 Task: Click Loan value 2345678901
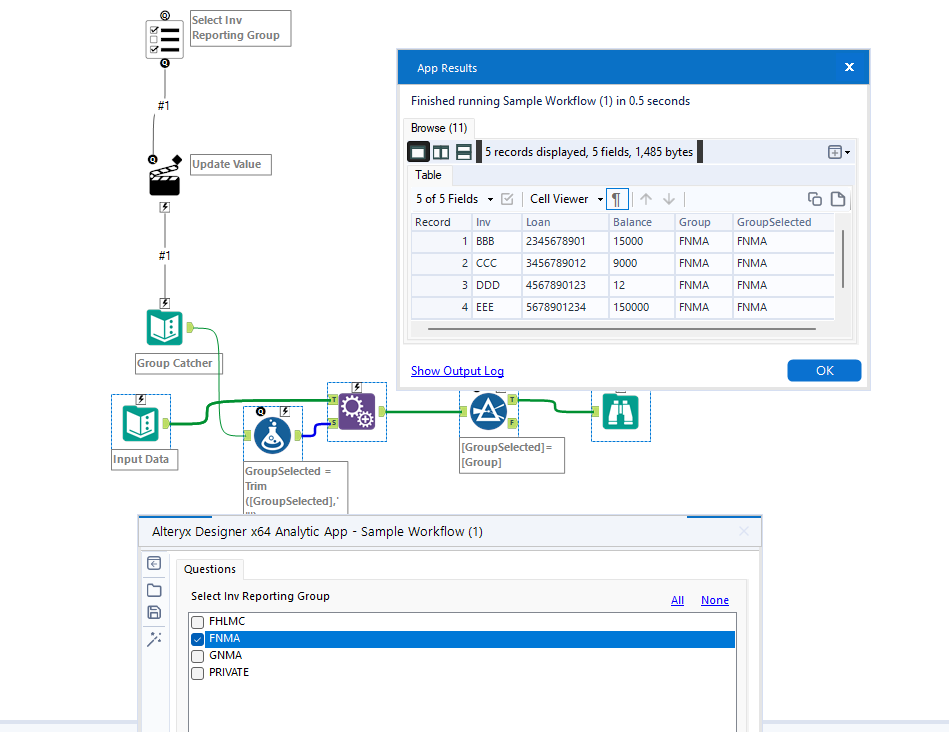565,241
